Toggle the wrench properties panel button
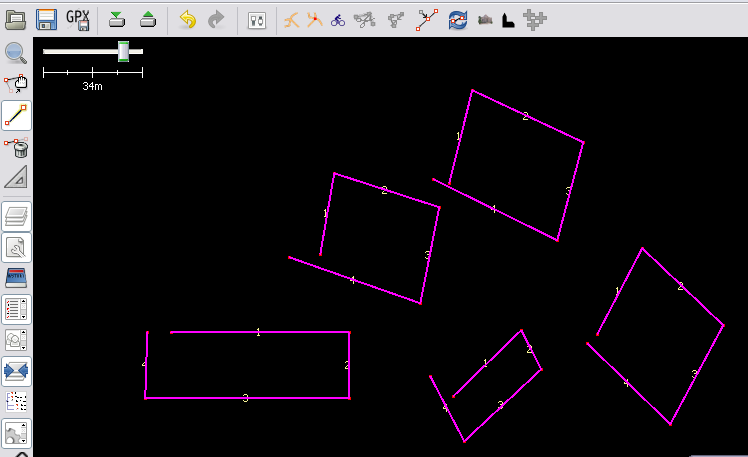The image size is (748, 457). 16,247
